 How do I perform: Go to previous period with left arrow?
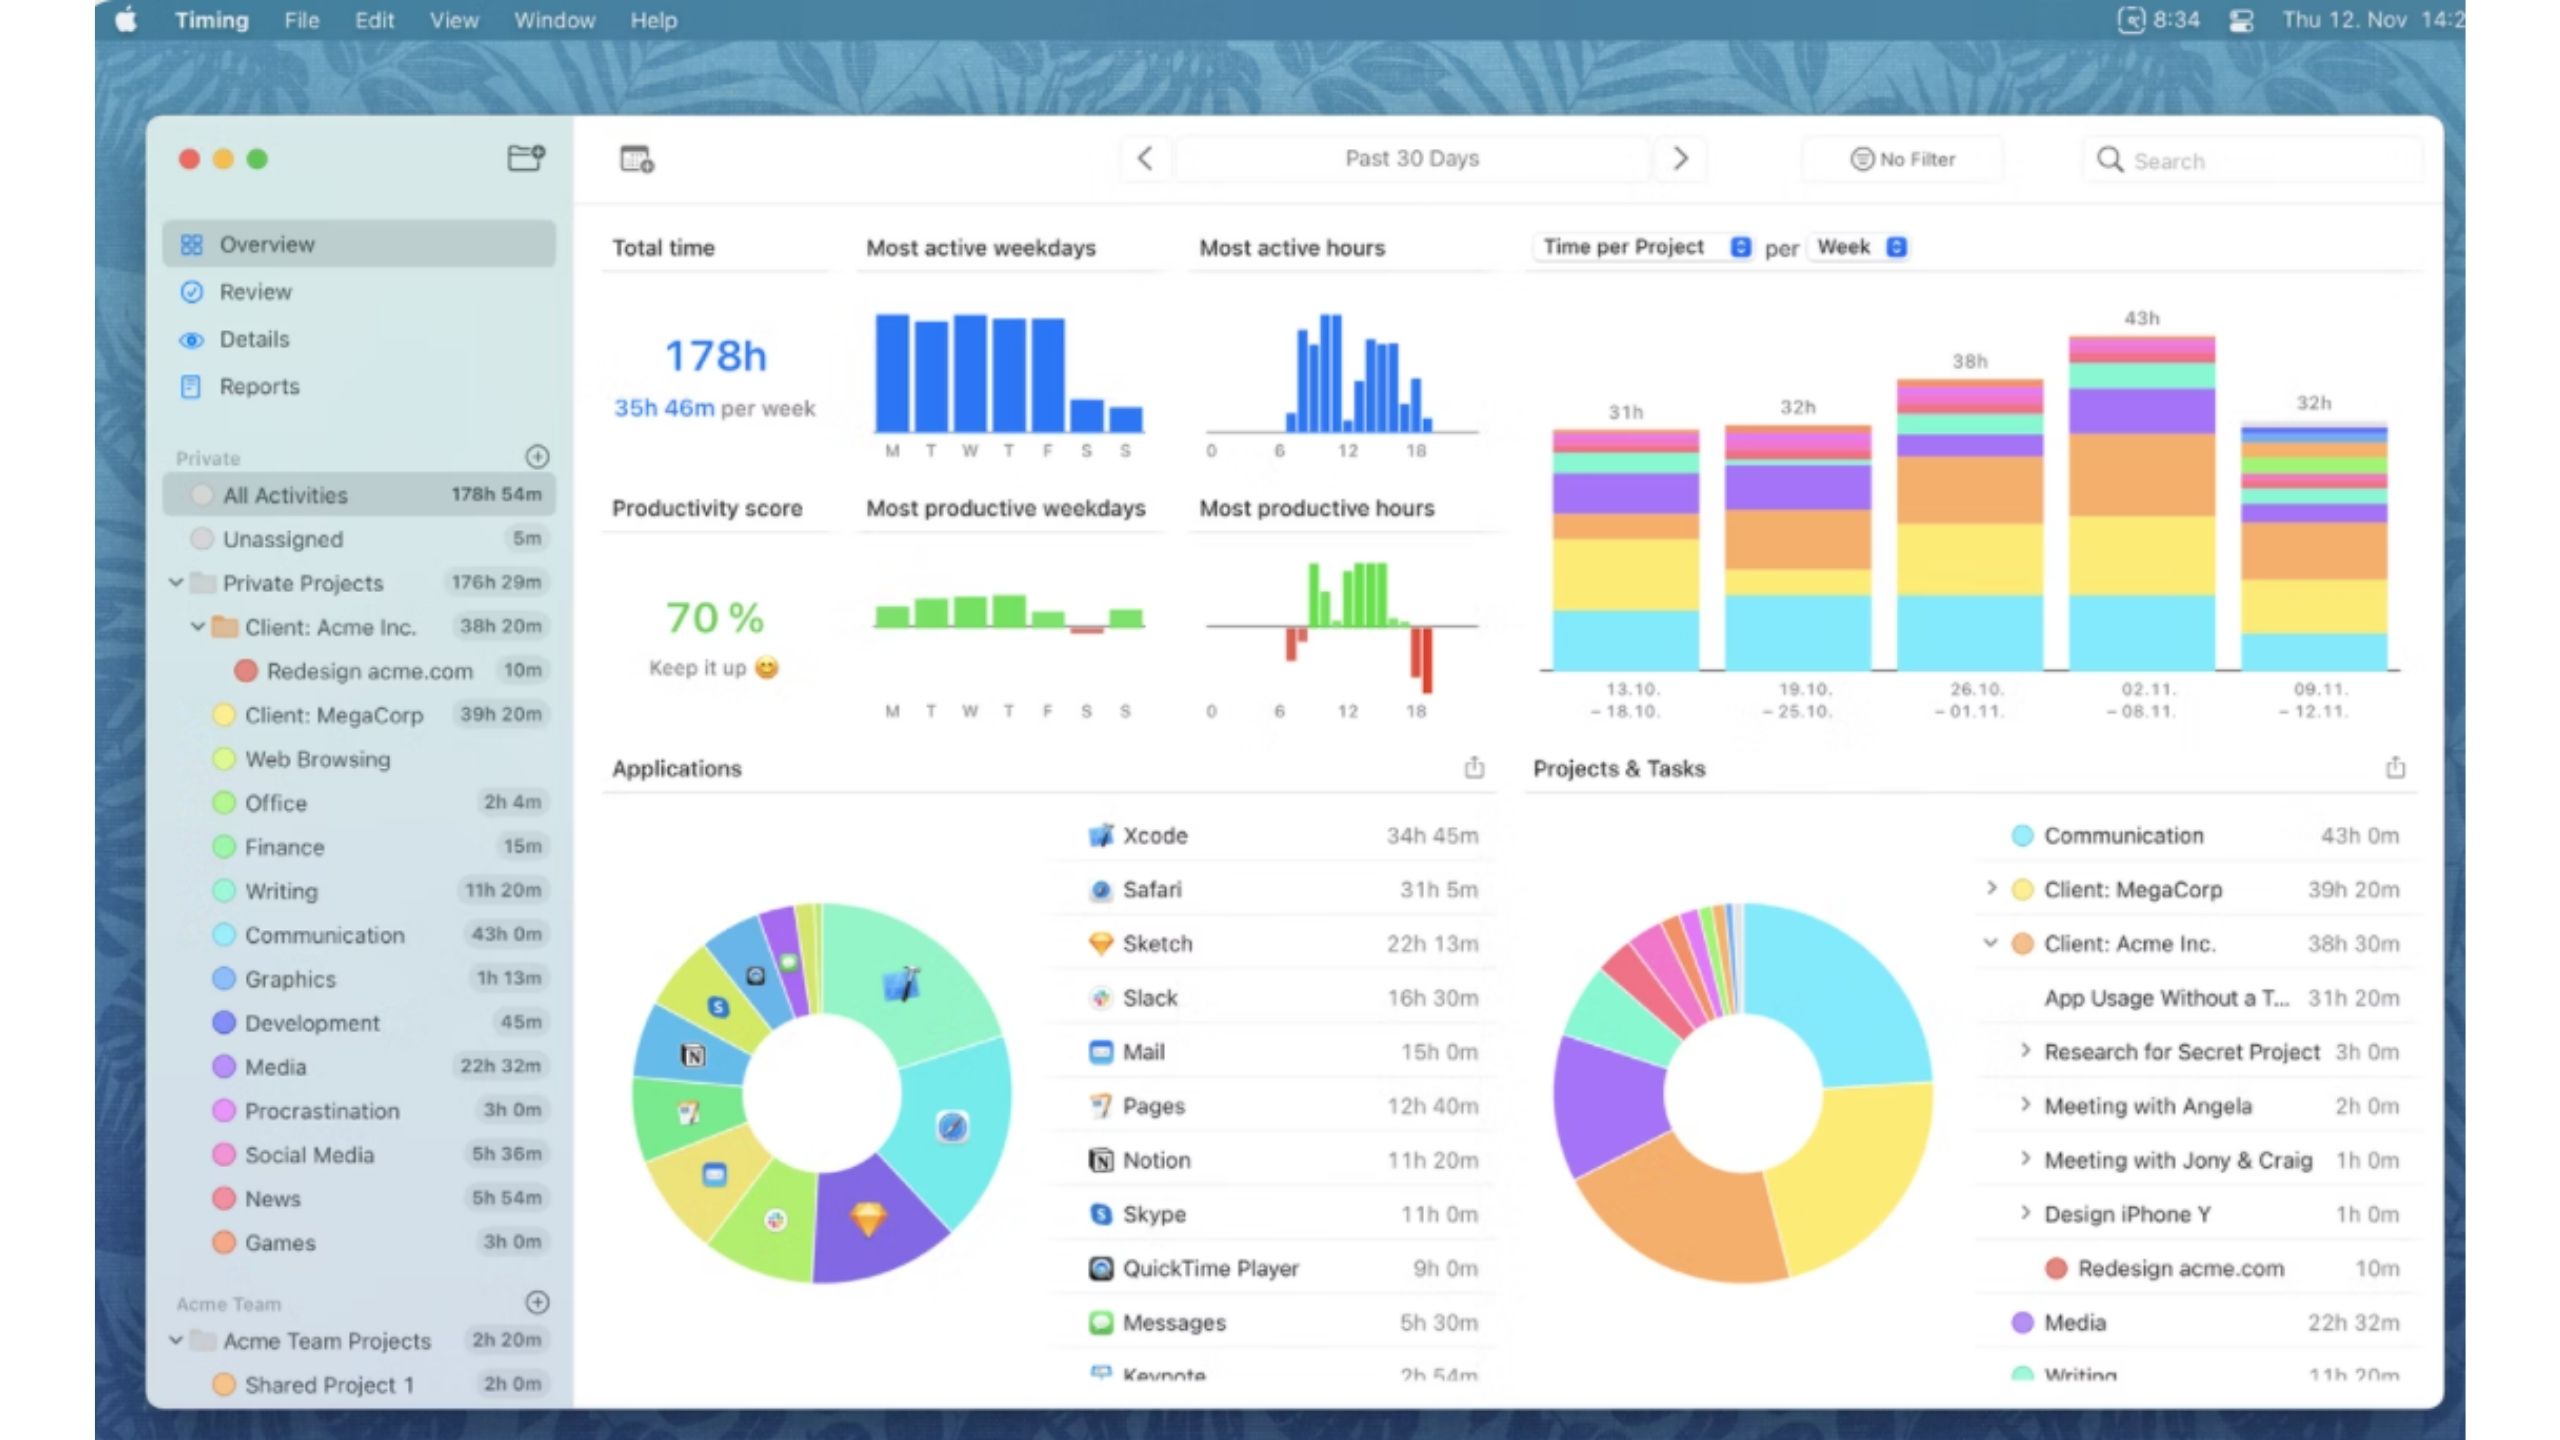tap(1146, 158)
